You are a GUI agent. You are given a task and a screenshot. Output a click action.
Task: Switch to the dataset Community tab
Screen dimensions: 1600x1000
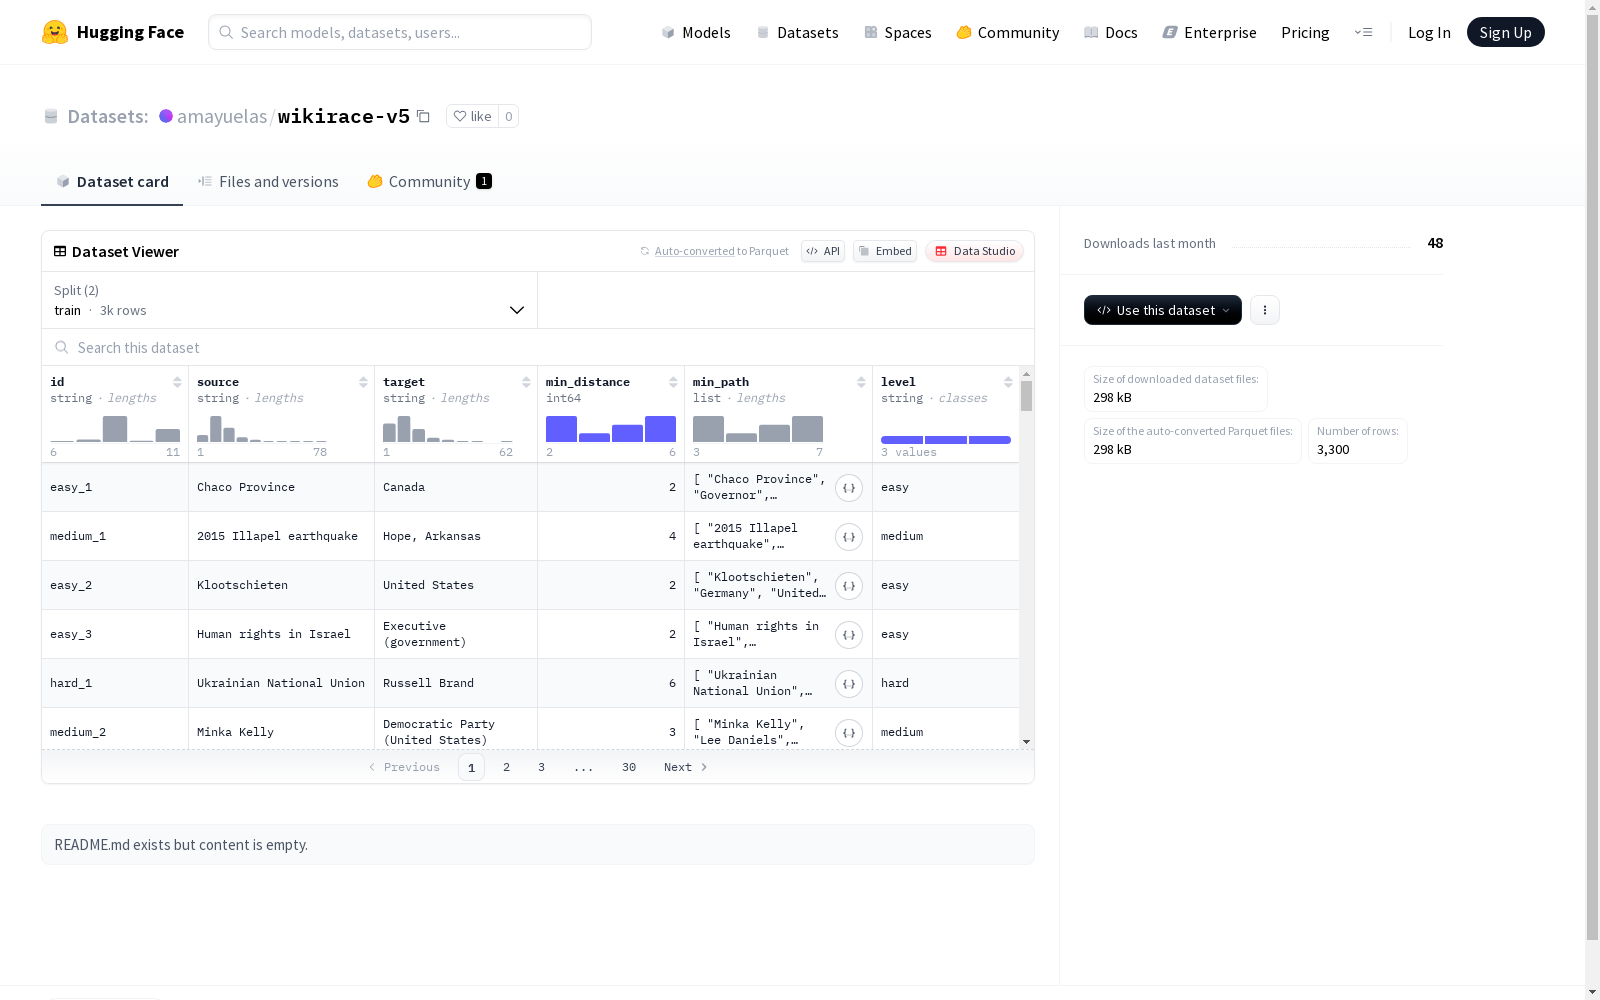point(429,181)
